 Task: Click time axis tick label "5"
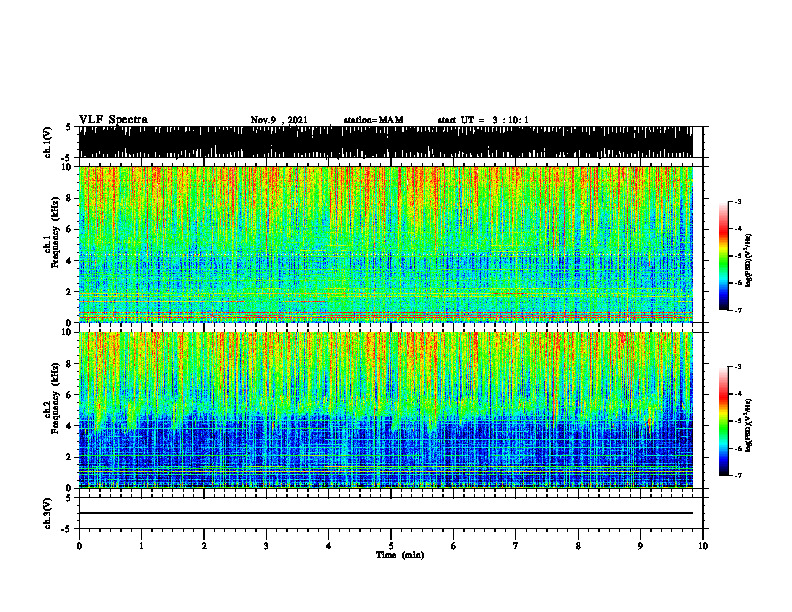coord(391,546)
